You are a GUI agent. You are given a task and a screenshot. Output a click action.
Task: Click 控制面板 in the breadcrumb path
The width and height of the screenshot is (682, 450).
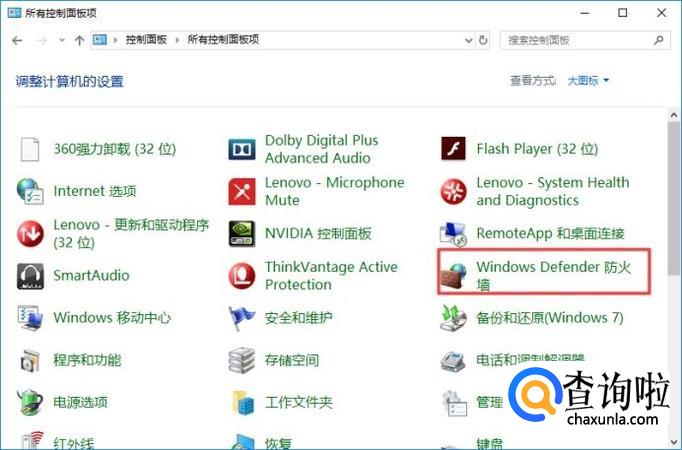click(x=146, y=40)
